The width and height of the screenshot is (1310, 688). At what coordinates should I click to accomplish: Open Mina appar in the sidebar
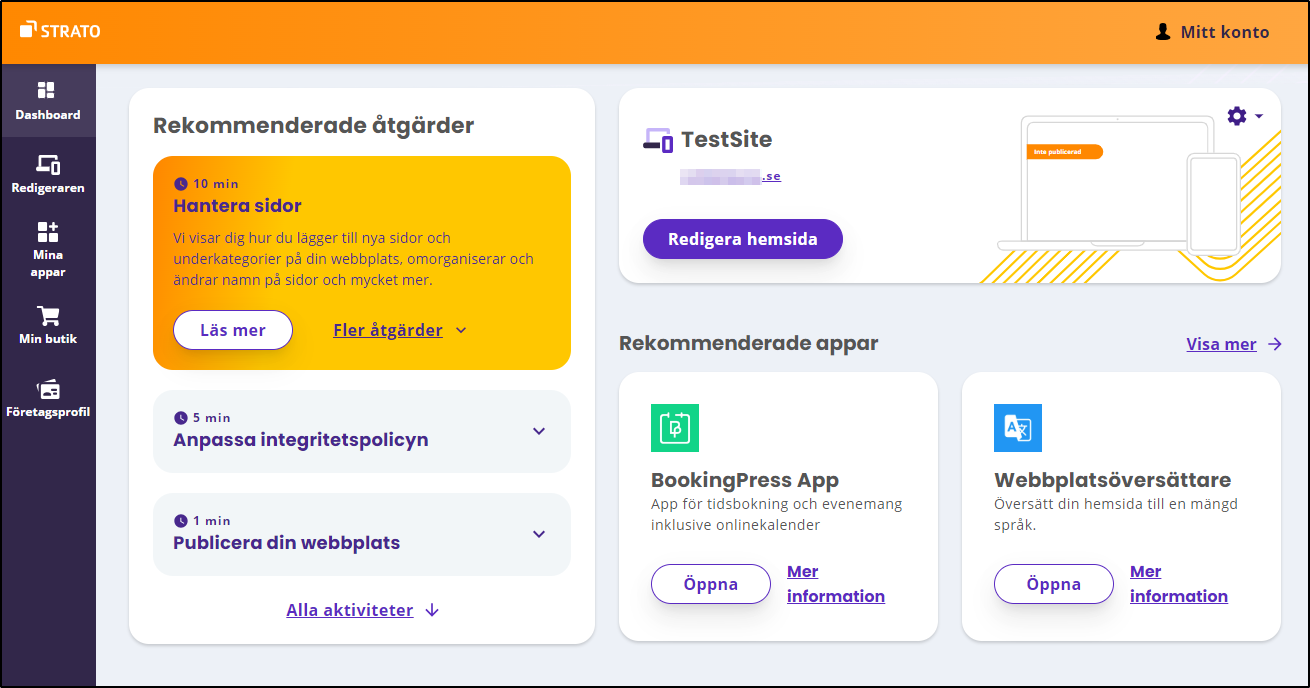(48, 249)
